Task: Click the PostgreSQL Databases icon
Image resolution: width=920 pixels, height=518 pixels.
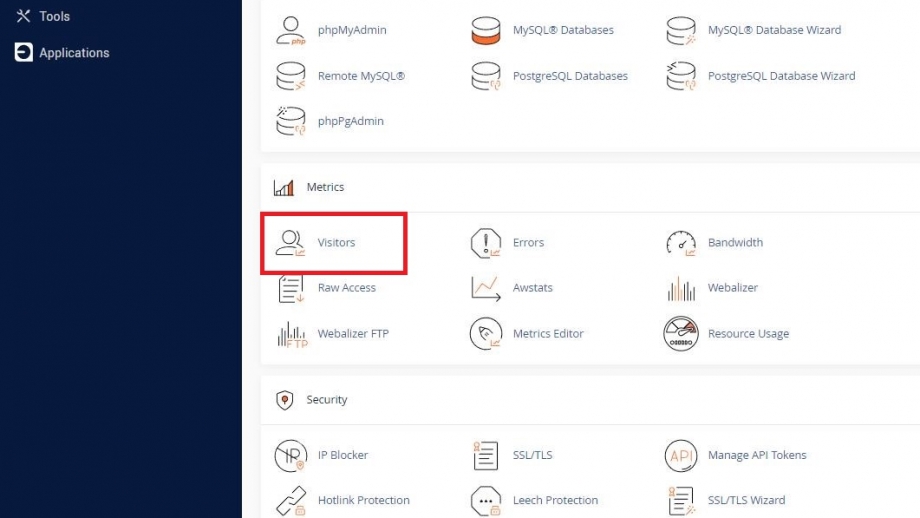Action: pyautogui.click(x=486, y=76)
